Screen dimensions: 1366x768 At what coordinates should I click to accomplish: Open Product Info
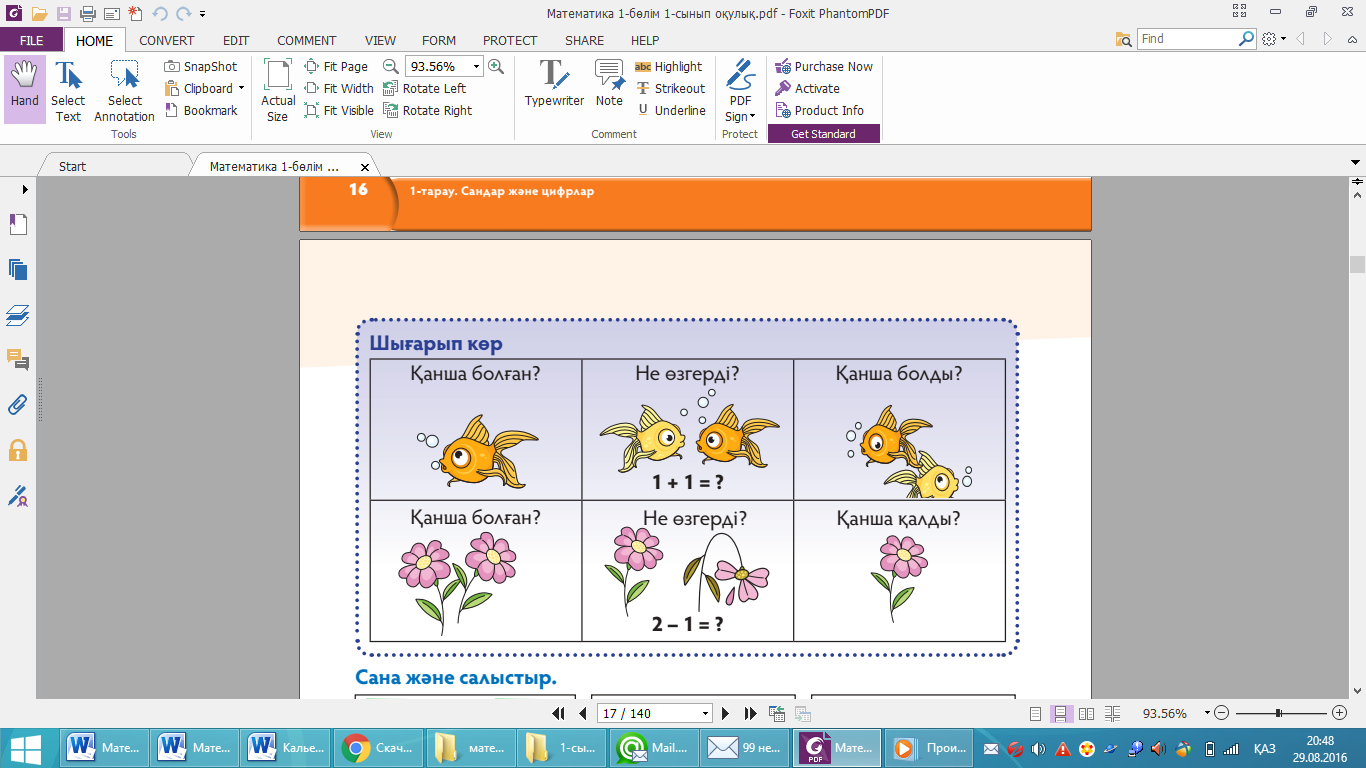(x=820, y=110)
